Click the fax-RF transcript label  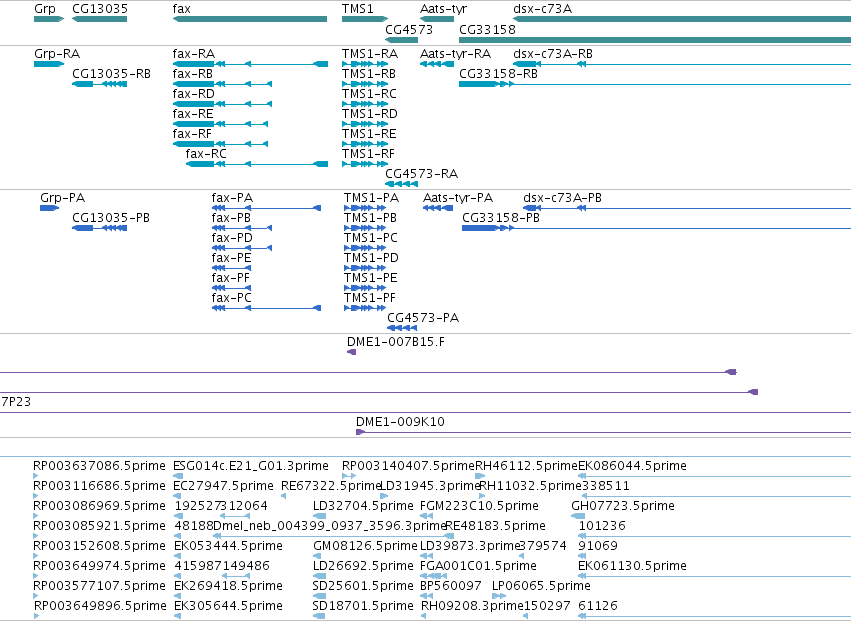pos(192,134)
